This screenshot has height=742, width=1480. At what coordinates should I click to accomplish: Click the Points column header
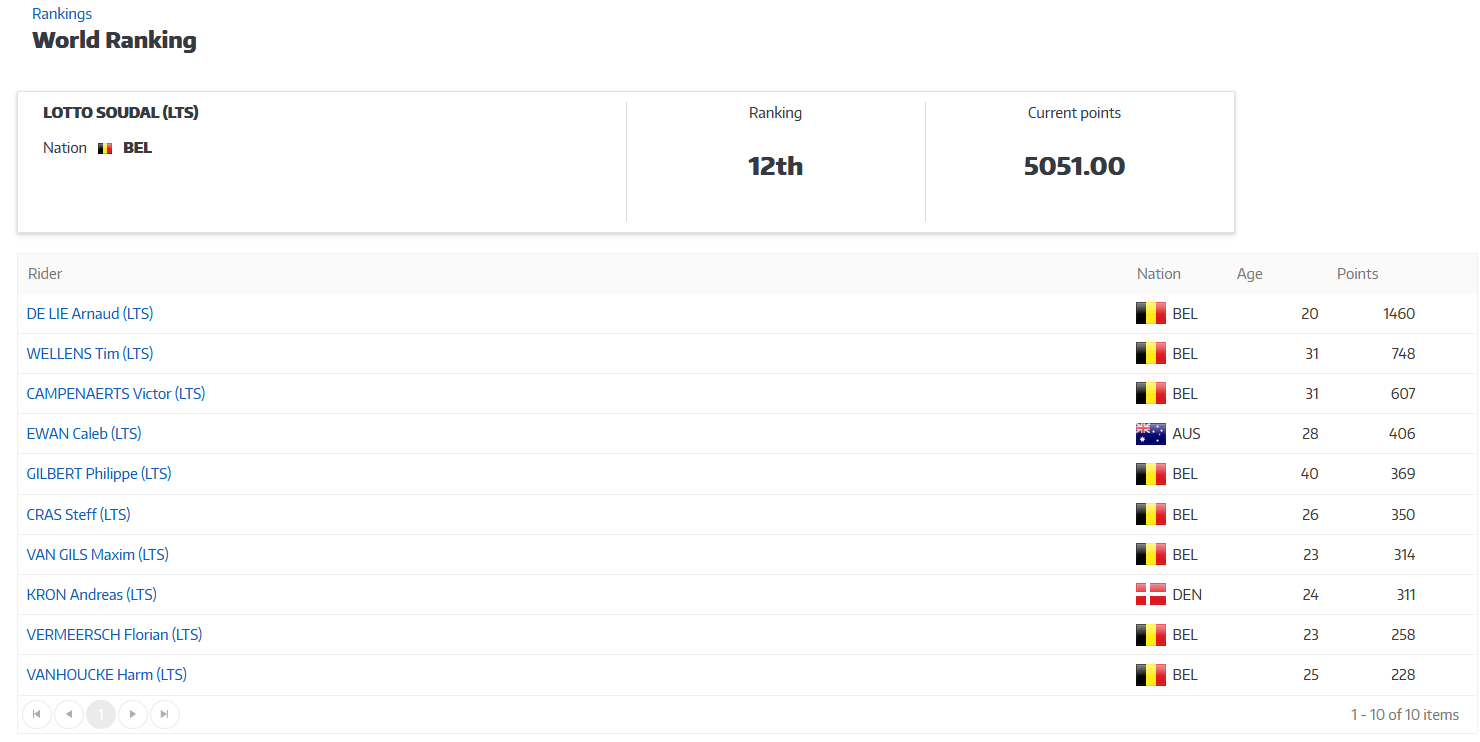(x=1357, y=274)
